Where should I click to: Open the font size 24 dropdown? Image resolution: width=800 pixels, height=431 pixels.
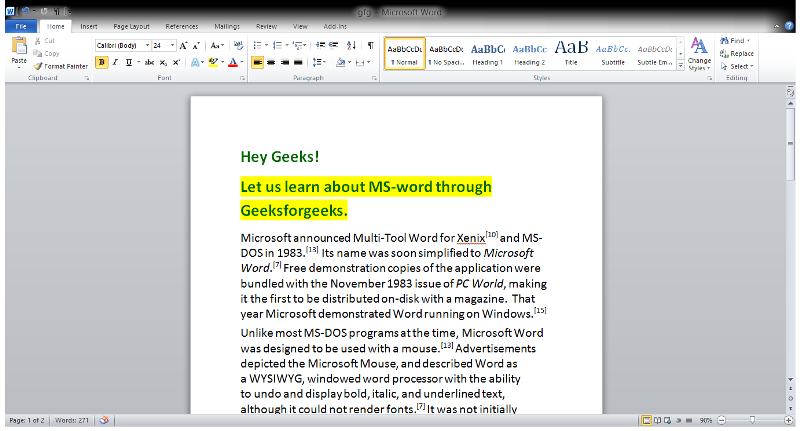172,45
